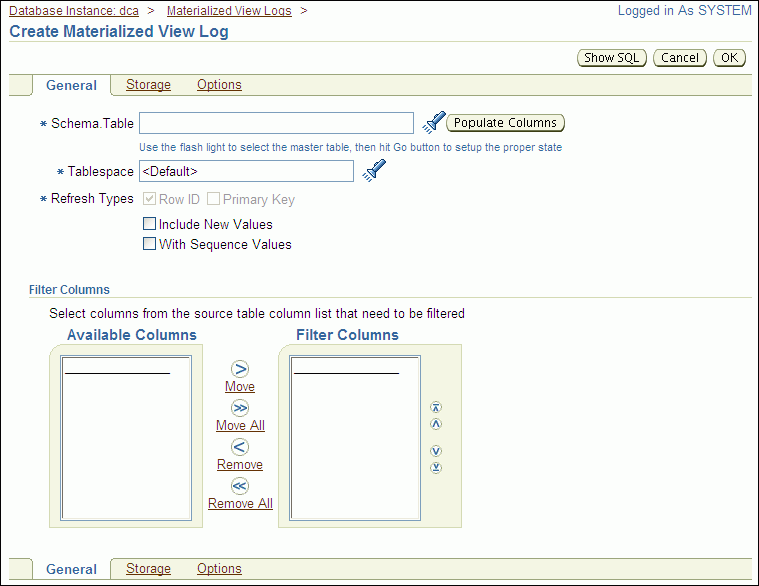Click the flashlight icon beside Tablespace field
759x586 pixels.
(x=374, y=170)
